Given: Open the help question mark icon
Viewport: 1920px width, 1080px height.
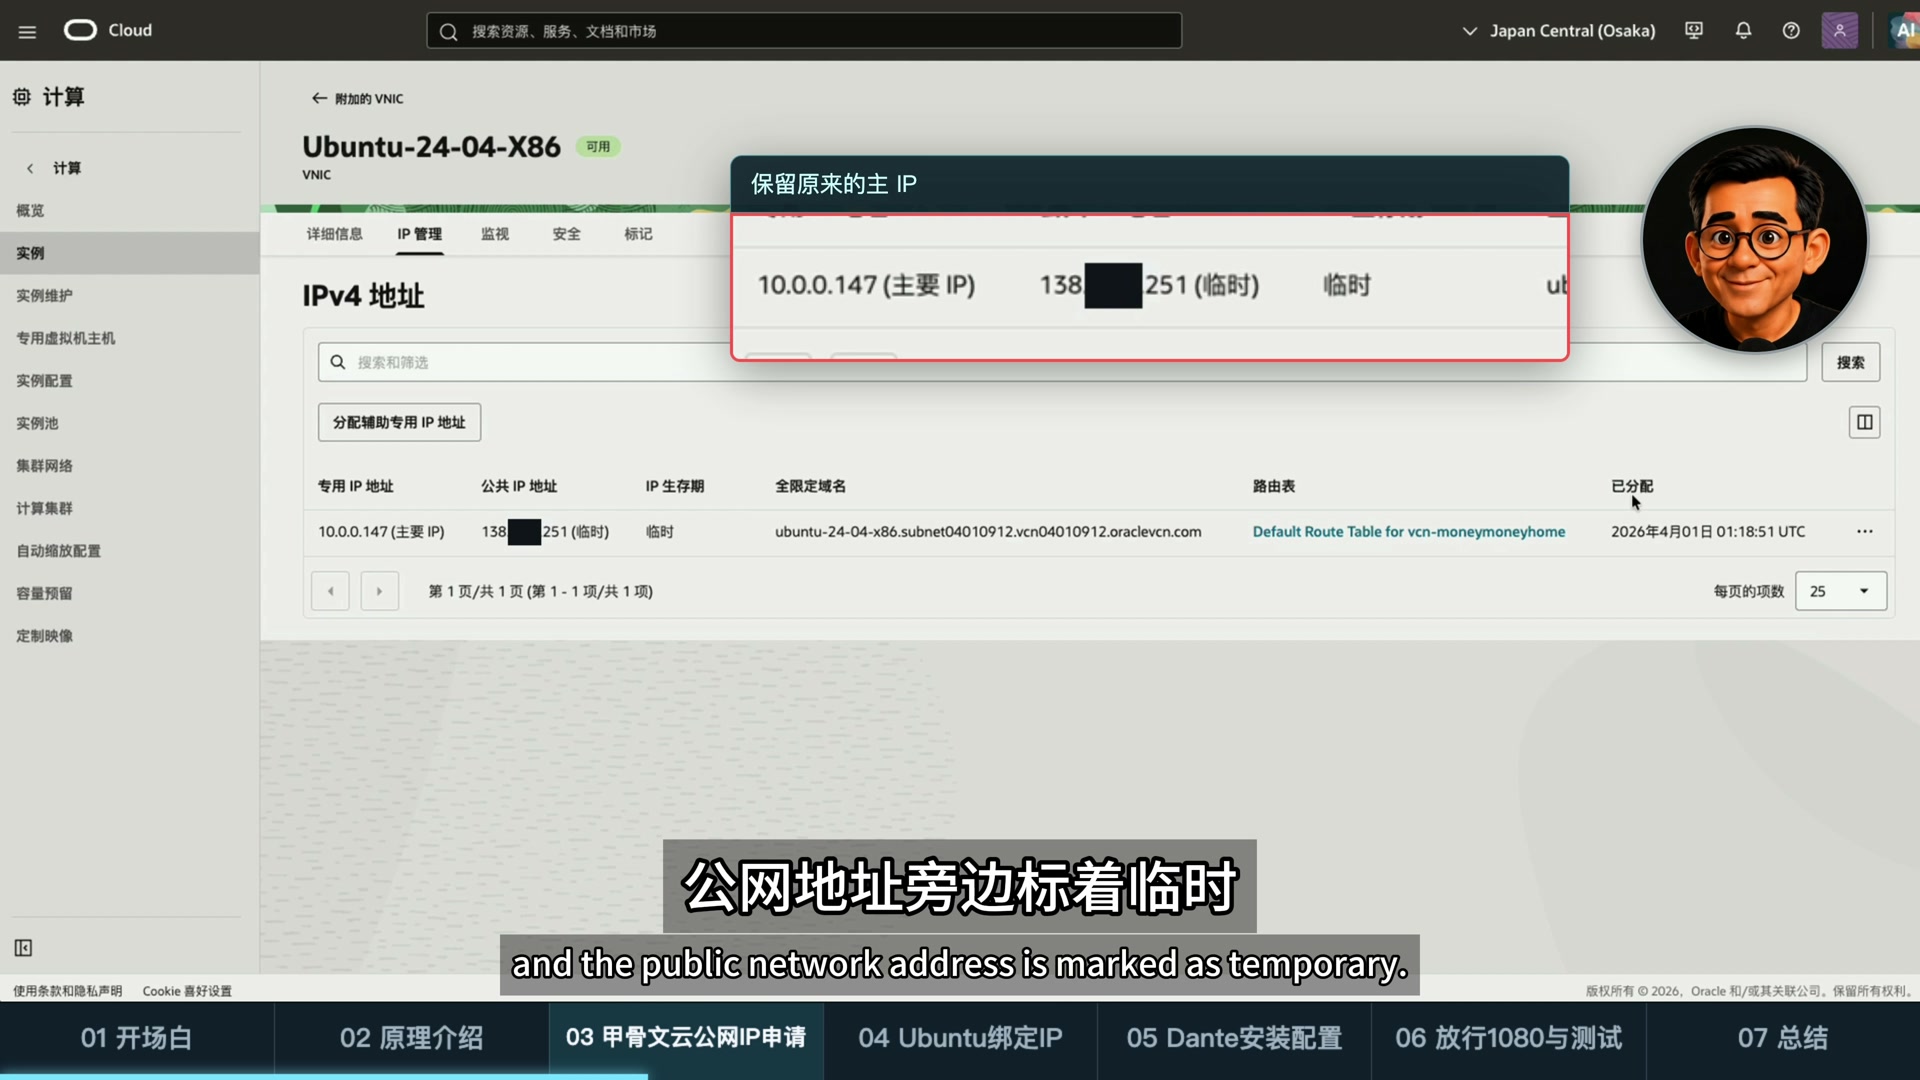Looking at the screenshot, I should tap(1791, 31).
